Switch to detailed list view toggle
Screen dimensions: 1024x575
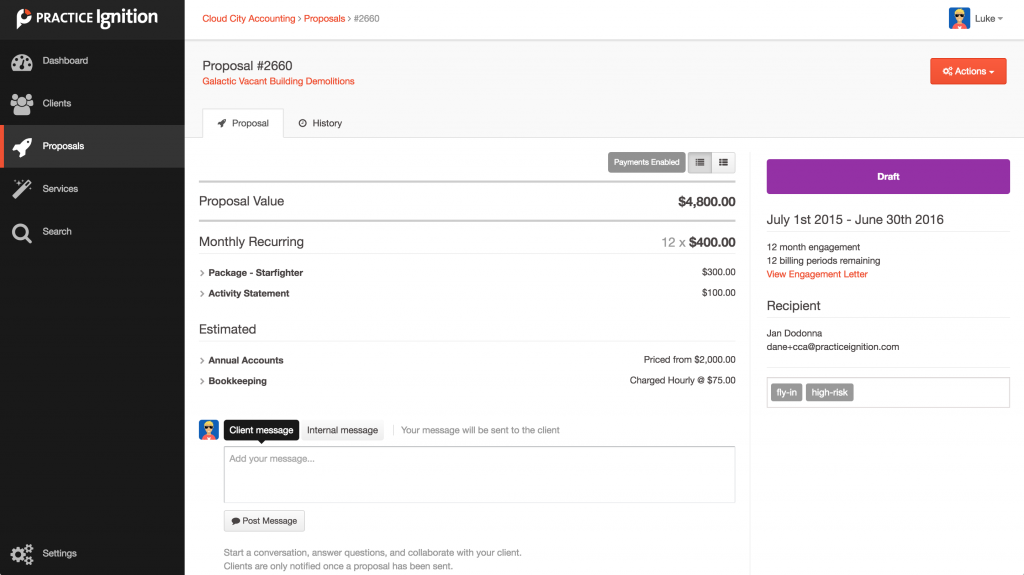point(723,162)
